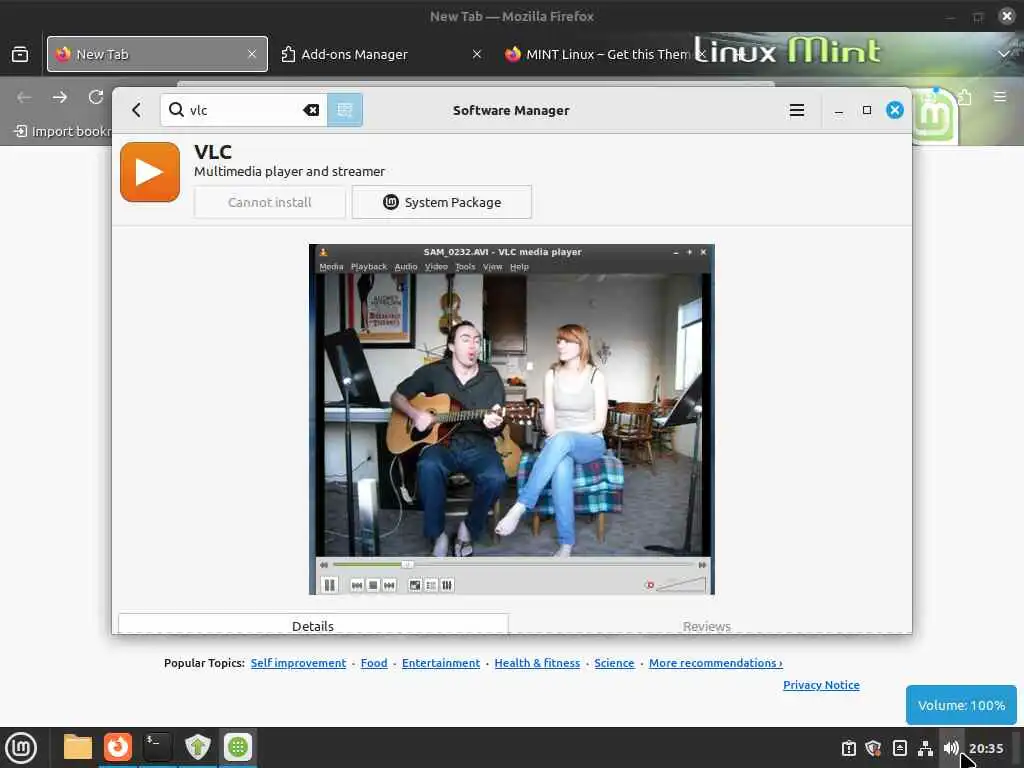
Task: Open Firefox extensions puzzle icon
Action: tap(965, 97)
